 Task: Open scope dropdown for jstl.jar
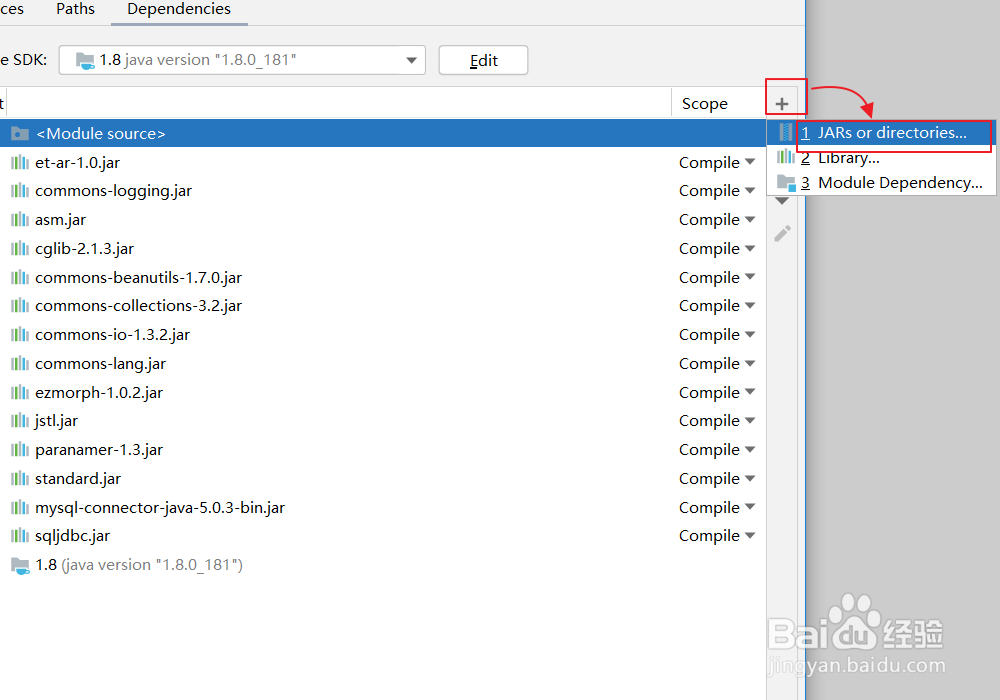pyautogui.click(x=750, y=420)
